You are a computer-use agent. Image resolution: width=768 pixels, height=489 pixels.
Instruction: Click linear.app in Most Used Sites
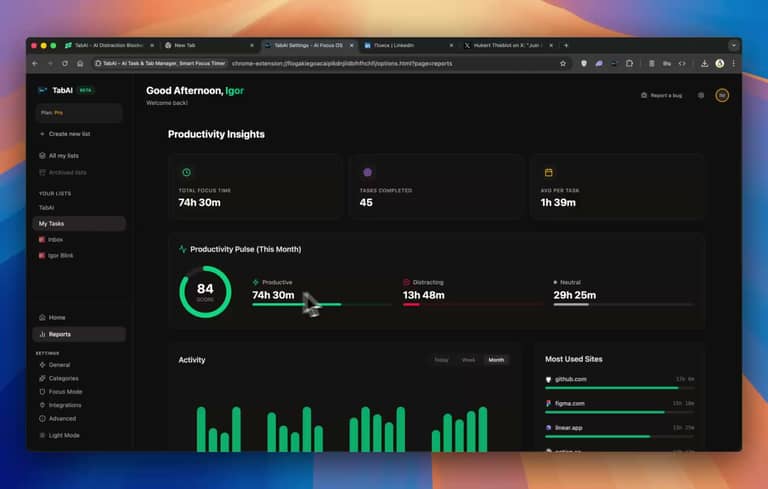[569, 428]
